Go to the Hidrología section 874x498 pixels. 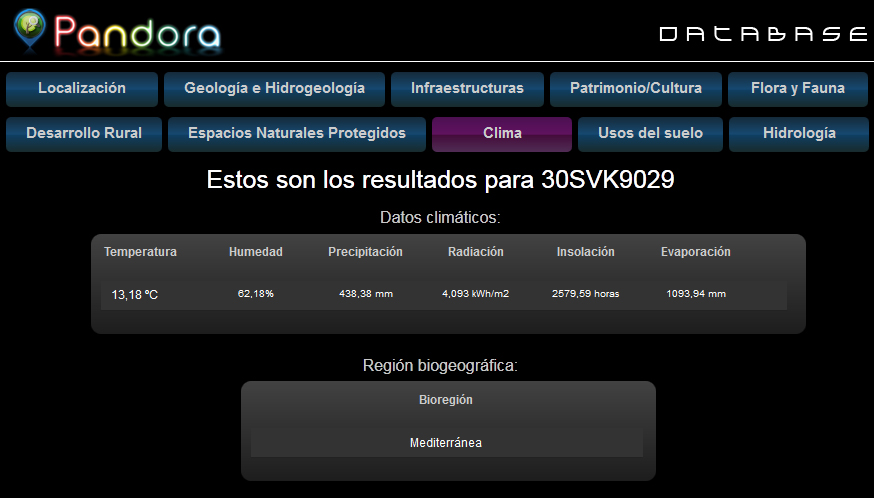(x=799, y=133)
